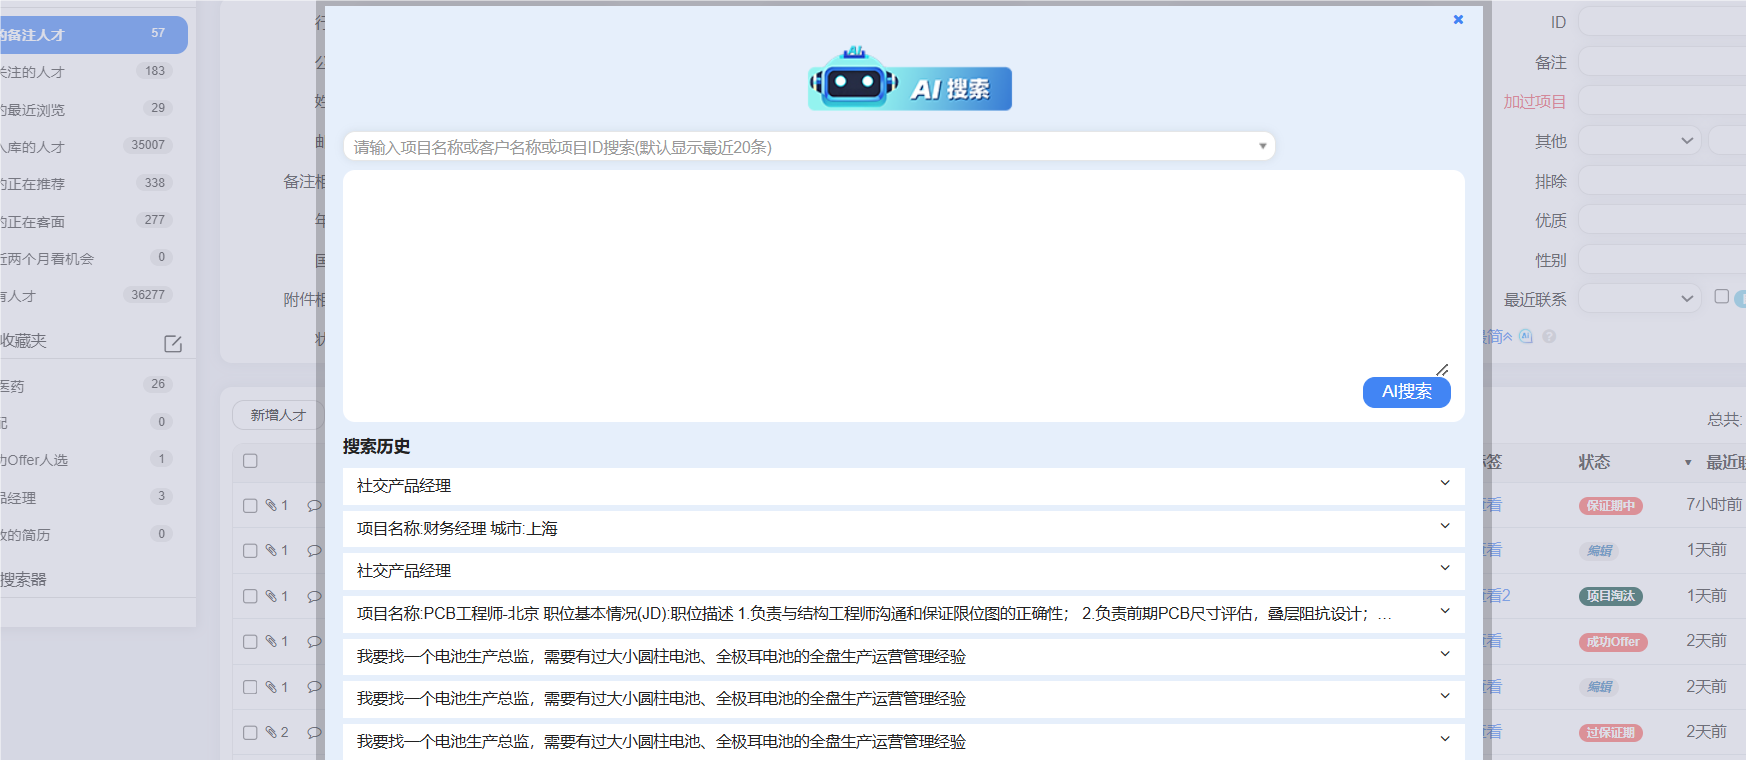The height and width of the screenshot is (760, 1746).
Task: Open the comment bubble in the 保证期中 row
Action: click(x=313, y=505)
